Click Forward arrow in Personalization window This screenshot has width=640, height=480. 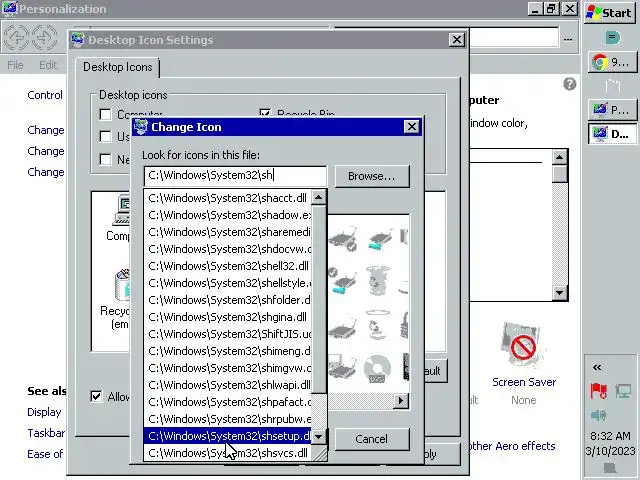[x=44, y=38]
